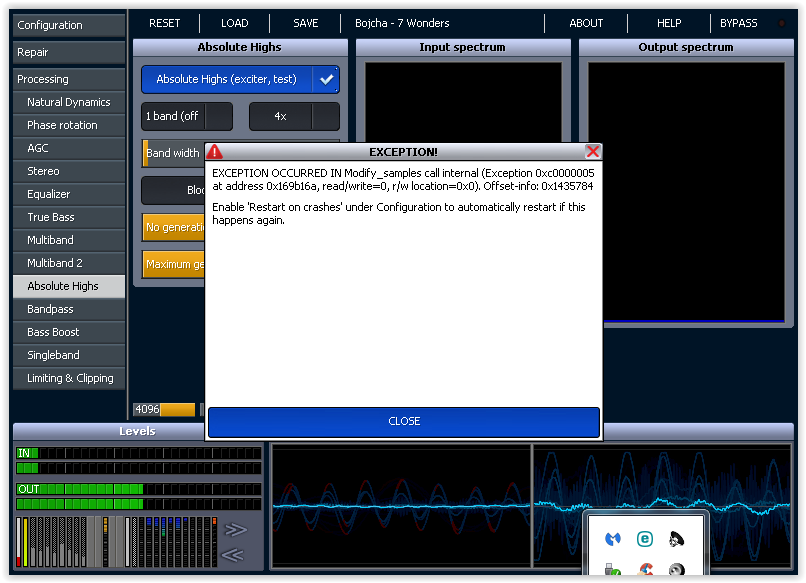Click the grey round speaker tray icon
Viewport: 806px width, 583px height.
pos(676,570)
